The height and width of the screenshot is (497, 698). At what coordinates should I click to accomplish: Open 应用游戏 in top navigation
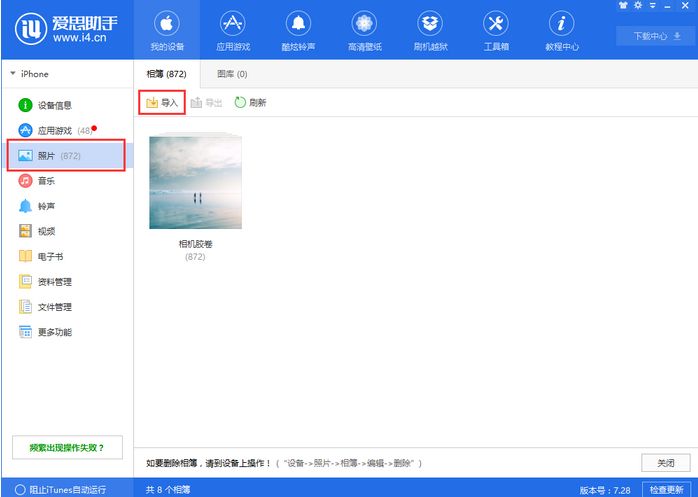[233, 30]
